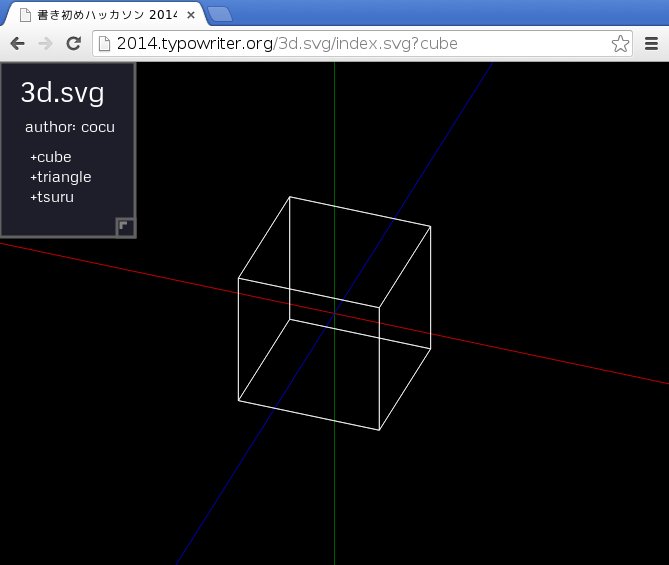Click the 3d.svg title heading
The image size is (669, 565).
62,92
